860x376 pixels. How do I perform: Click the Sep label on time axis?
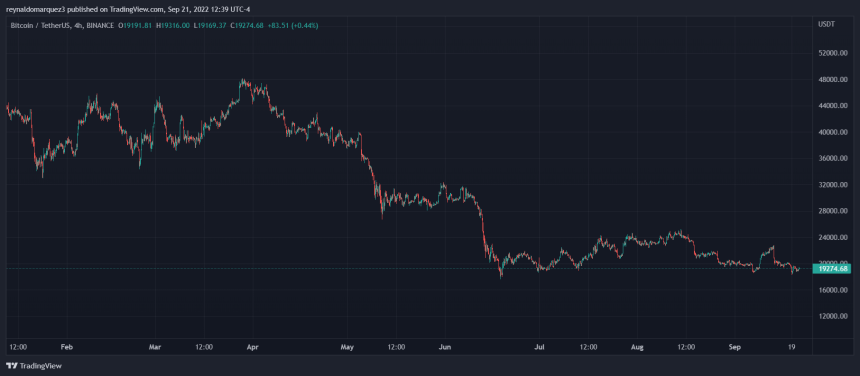(735, 347)
